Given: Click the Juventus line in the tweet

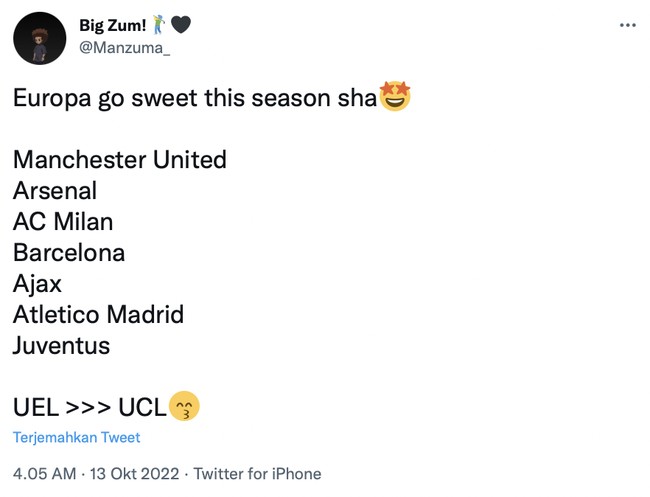Looking at the screenshot, I should [x=61, y=346].
